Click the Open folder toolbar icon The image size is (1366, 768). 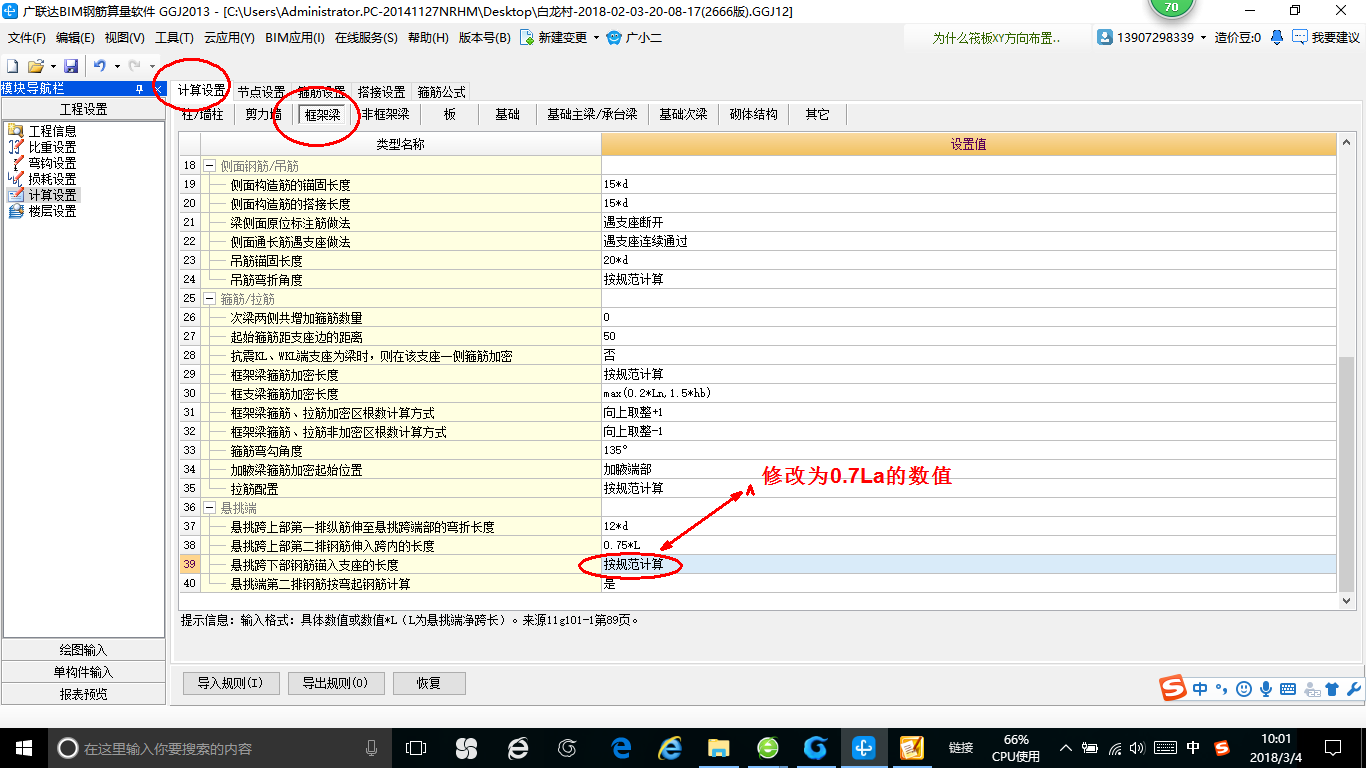tap(35, 66)
